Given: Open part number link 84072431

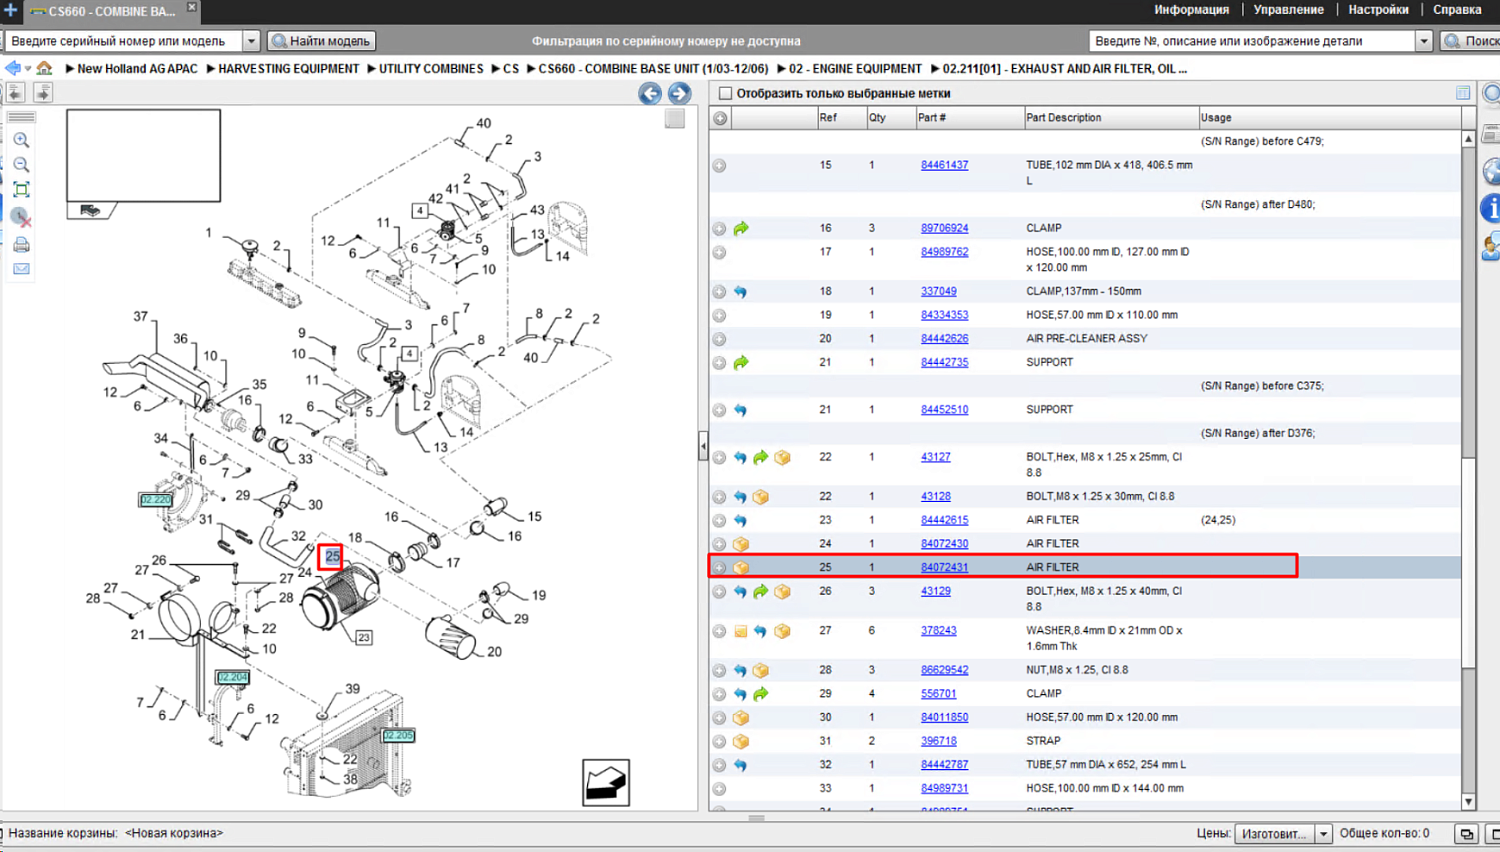Looking at the screenshot, I should pyautogui.click(x=944, y=567).
